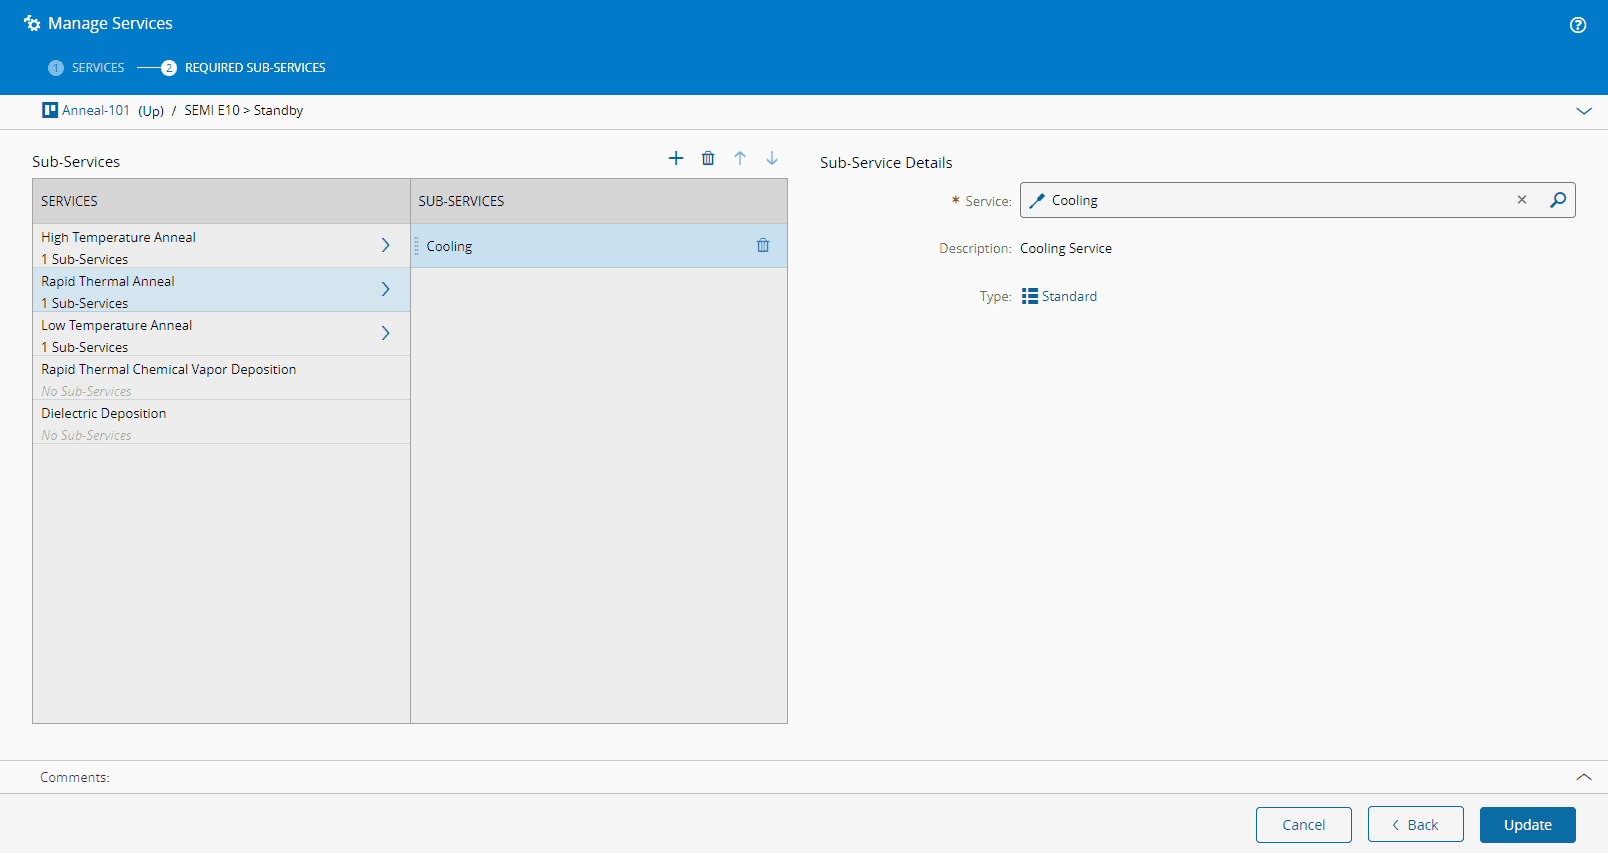1608x853 pixels.
Task: Expand High Temperature Anneal sub-services chevron
Action: tap(385, 245)
